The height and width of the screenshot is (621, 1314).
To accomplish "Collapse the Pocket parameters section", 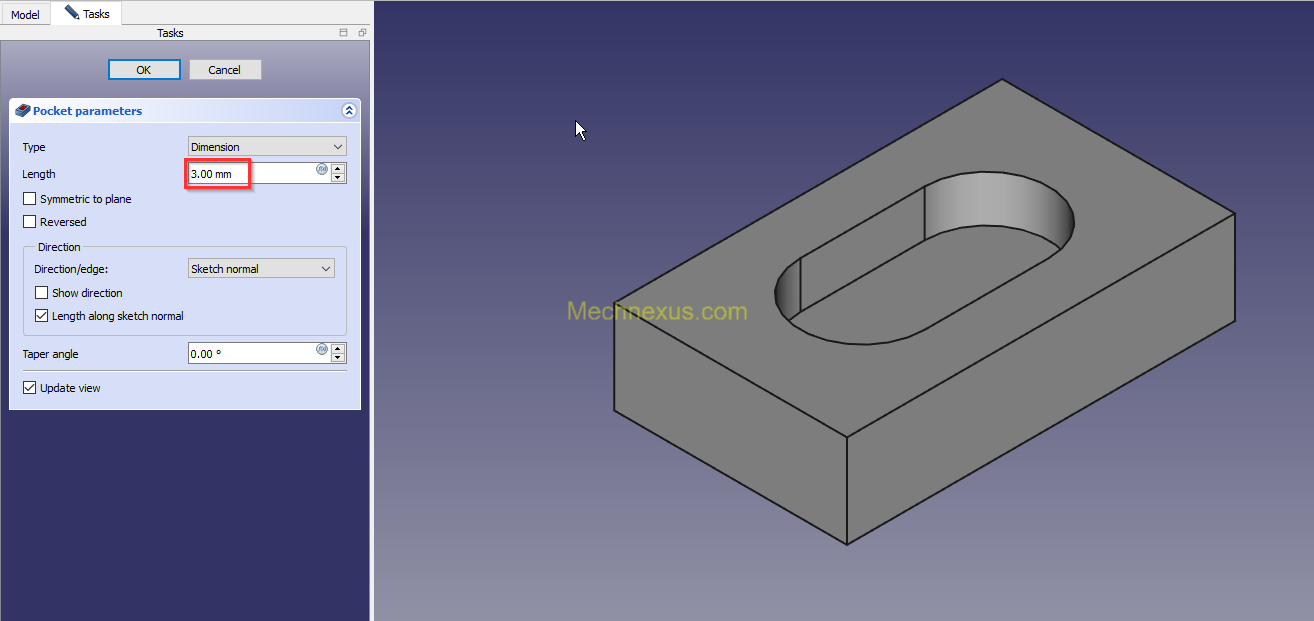I will point(349,111).
